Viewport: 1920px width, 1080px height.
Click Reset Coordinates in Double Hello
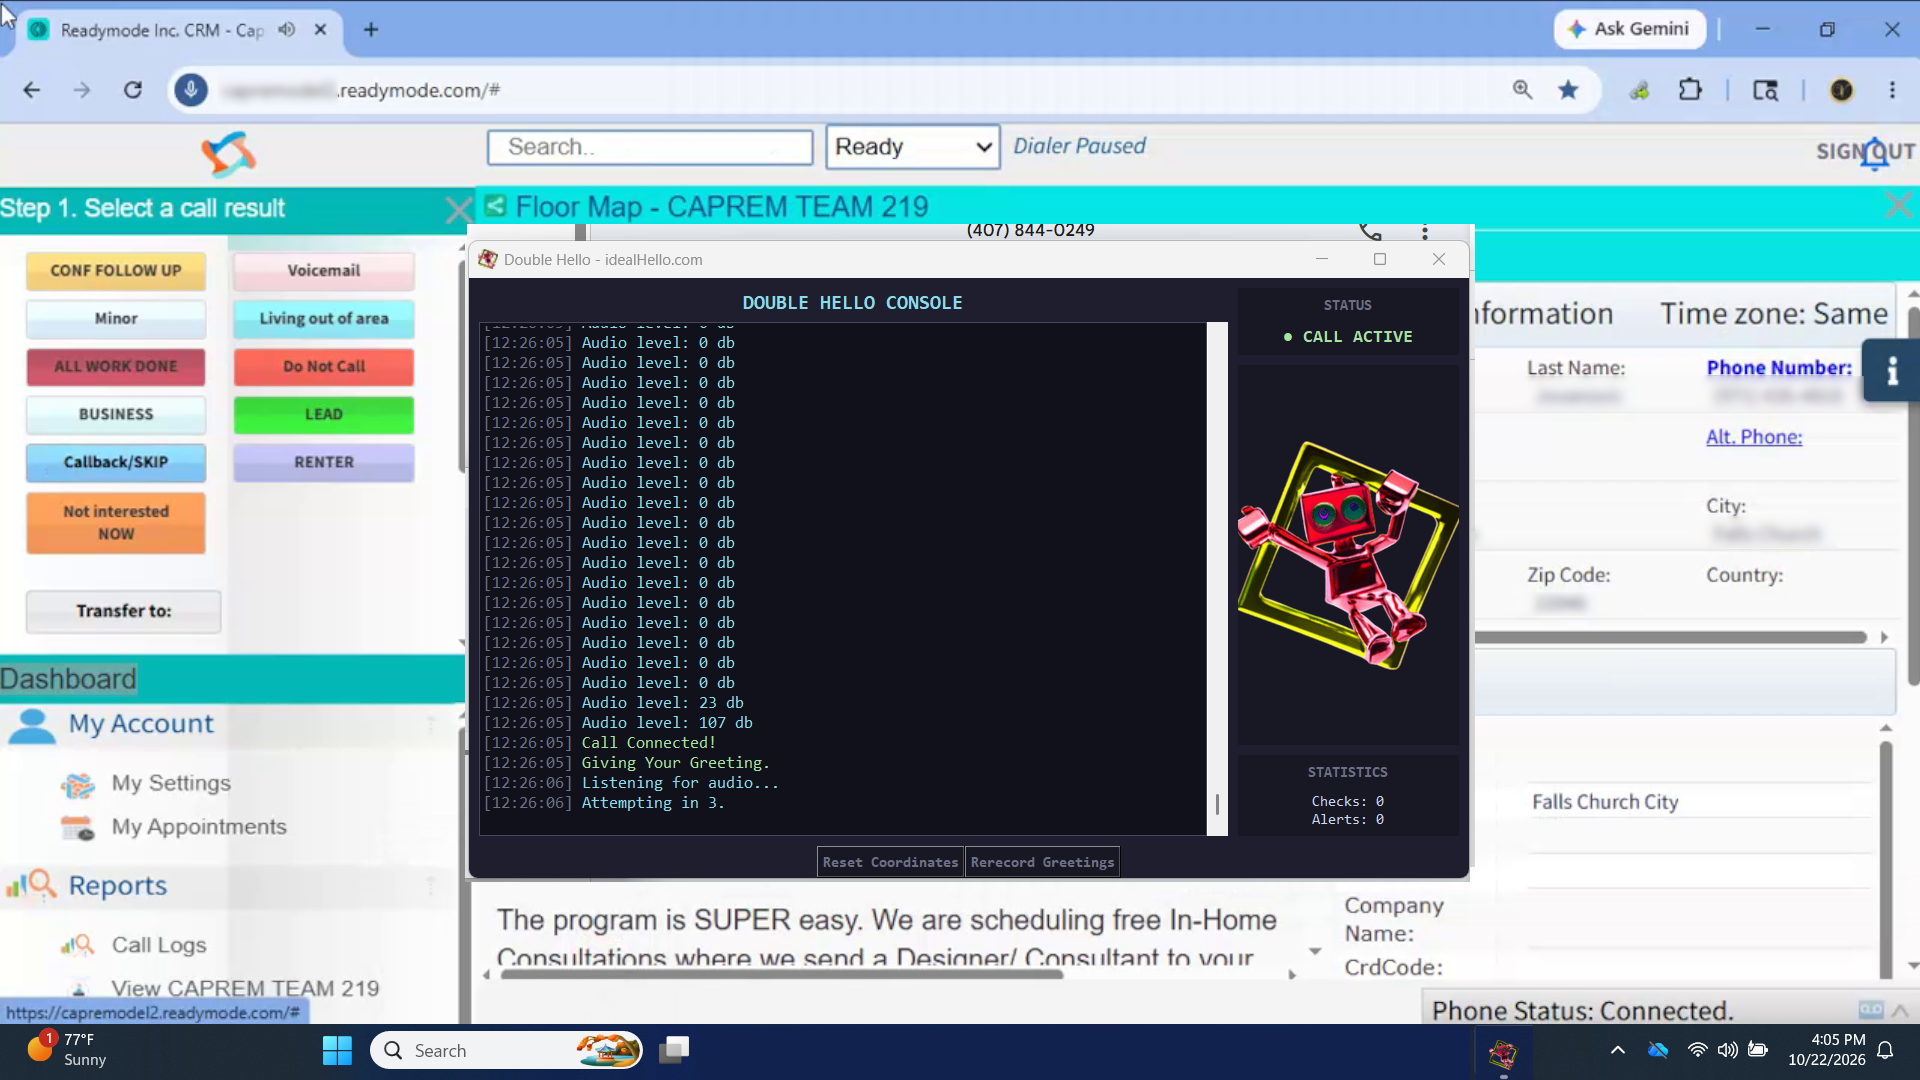point(890,862)
